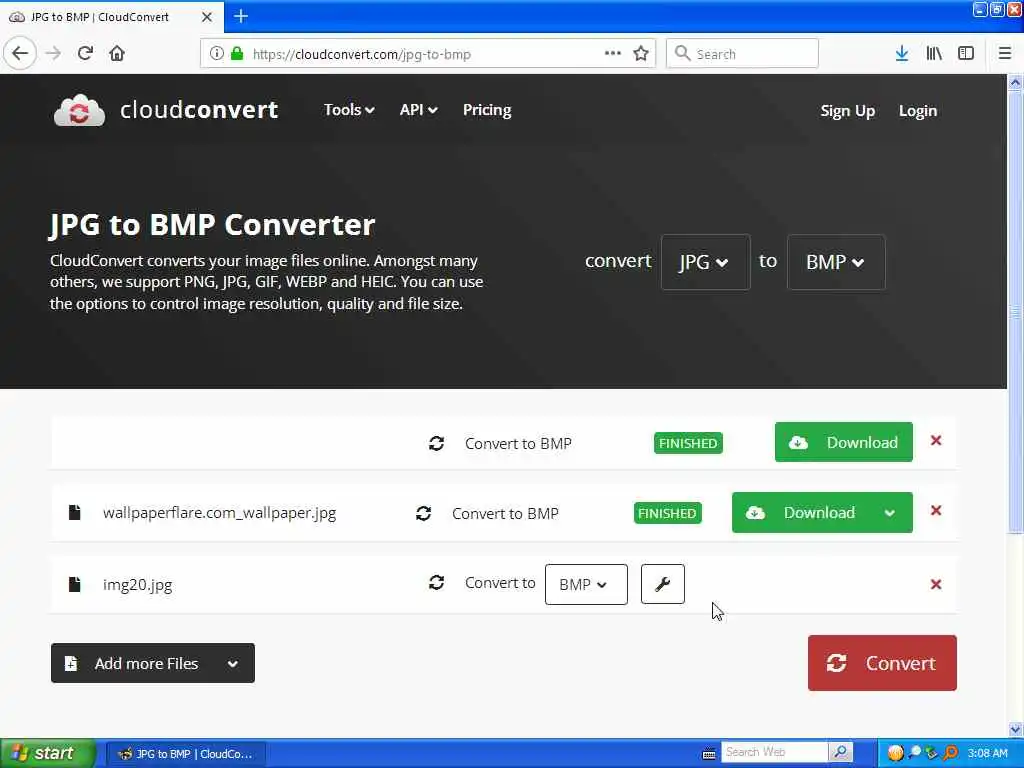The image size is (1024, 768).
Task: Download the first finished BMP file
Action: 844,442
